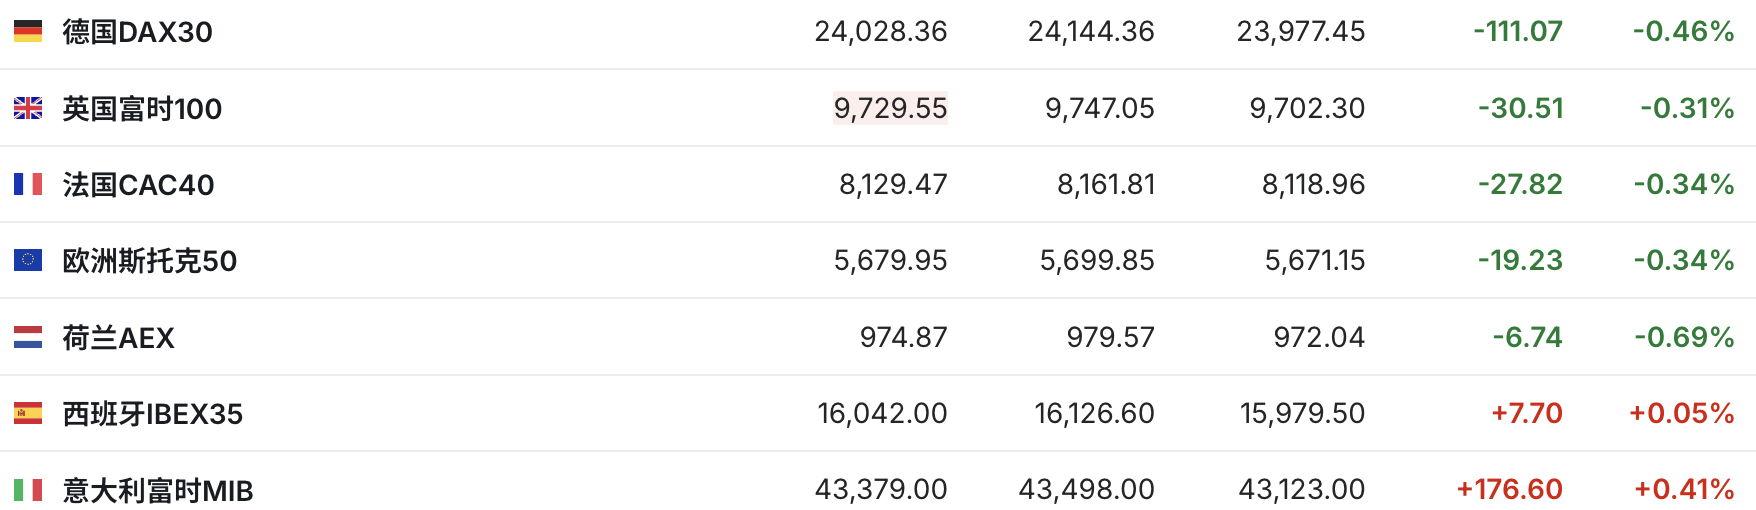The width and height of the screenshot is (1756, 510).
Task: Click the Netherlands flag icon
Action: tap(28, 337)
